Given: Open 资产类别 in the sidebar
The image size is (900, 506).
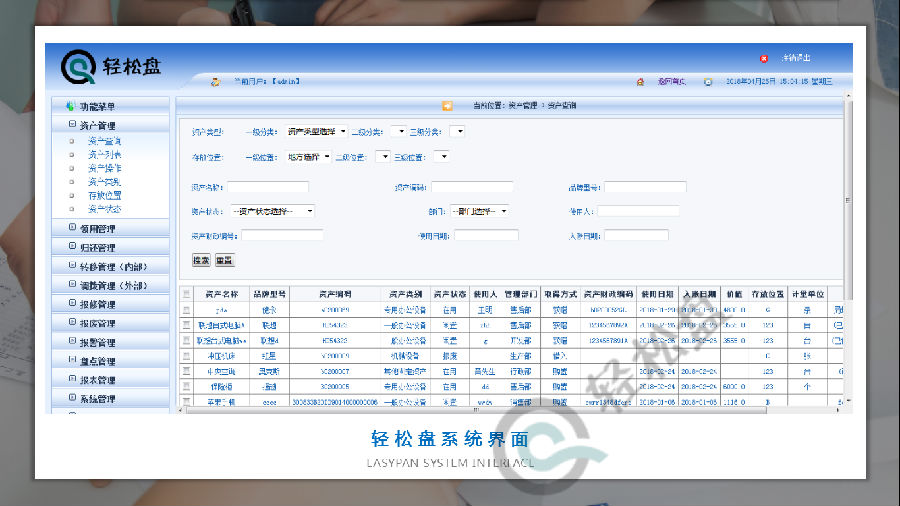Looking at the screenshot, I should [104, 182].
